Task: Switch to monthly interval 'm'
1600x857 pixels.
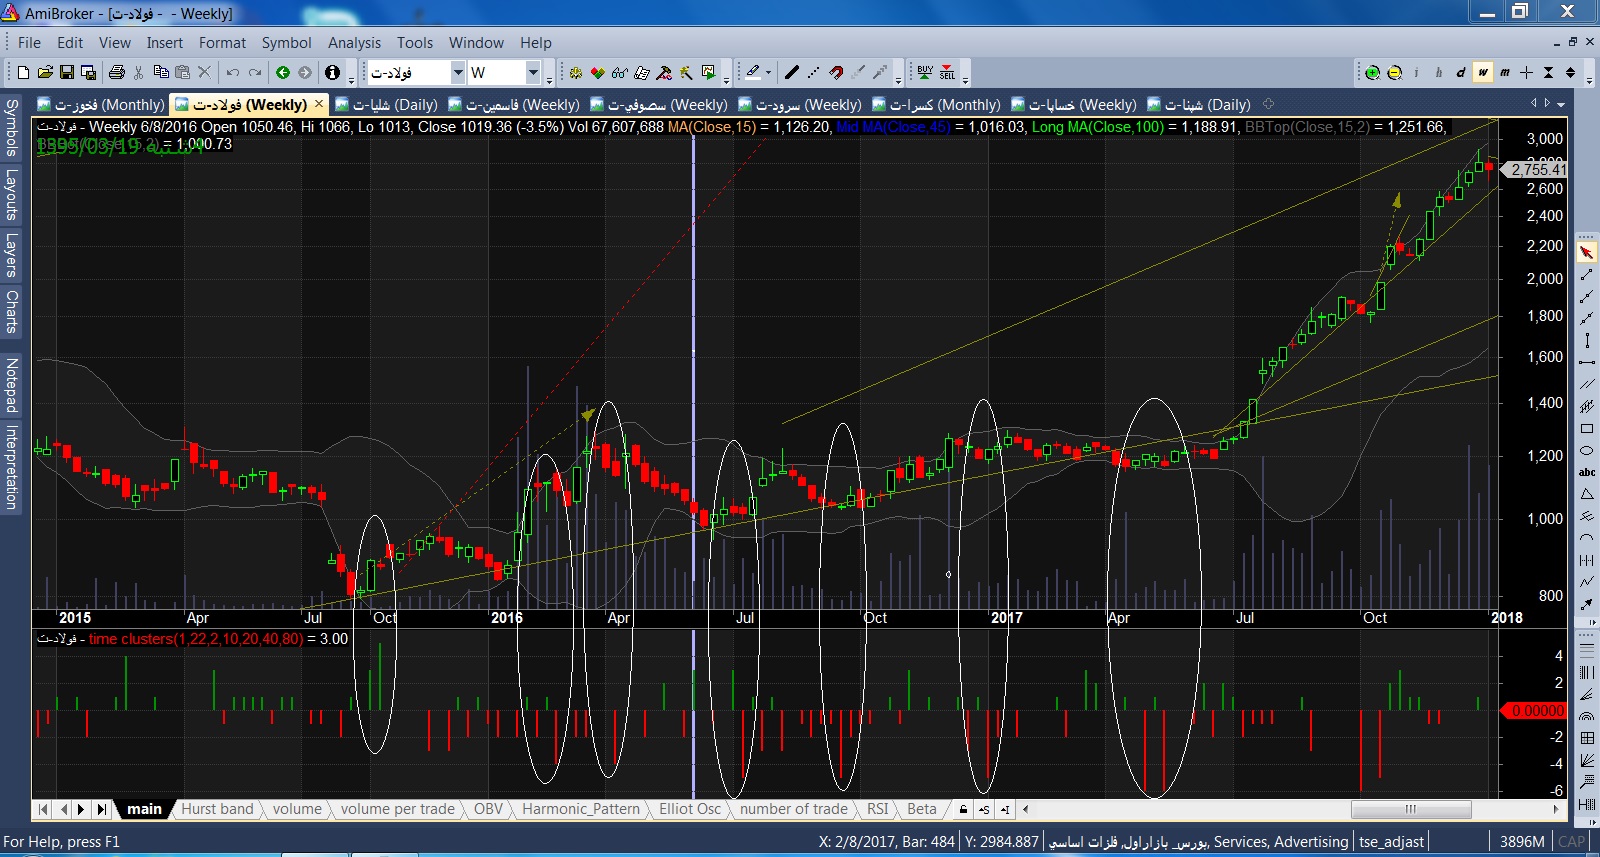Action: point(1504,72)
